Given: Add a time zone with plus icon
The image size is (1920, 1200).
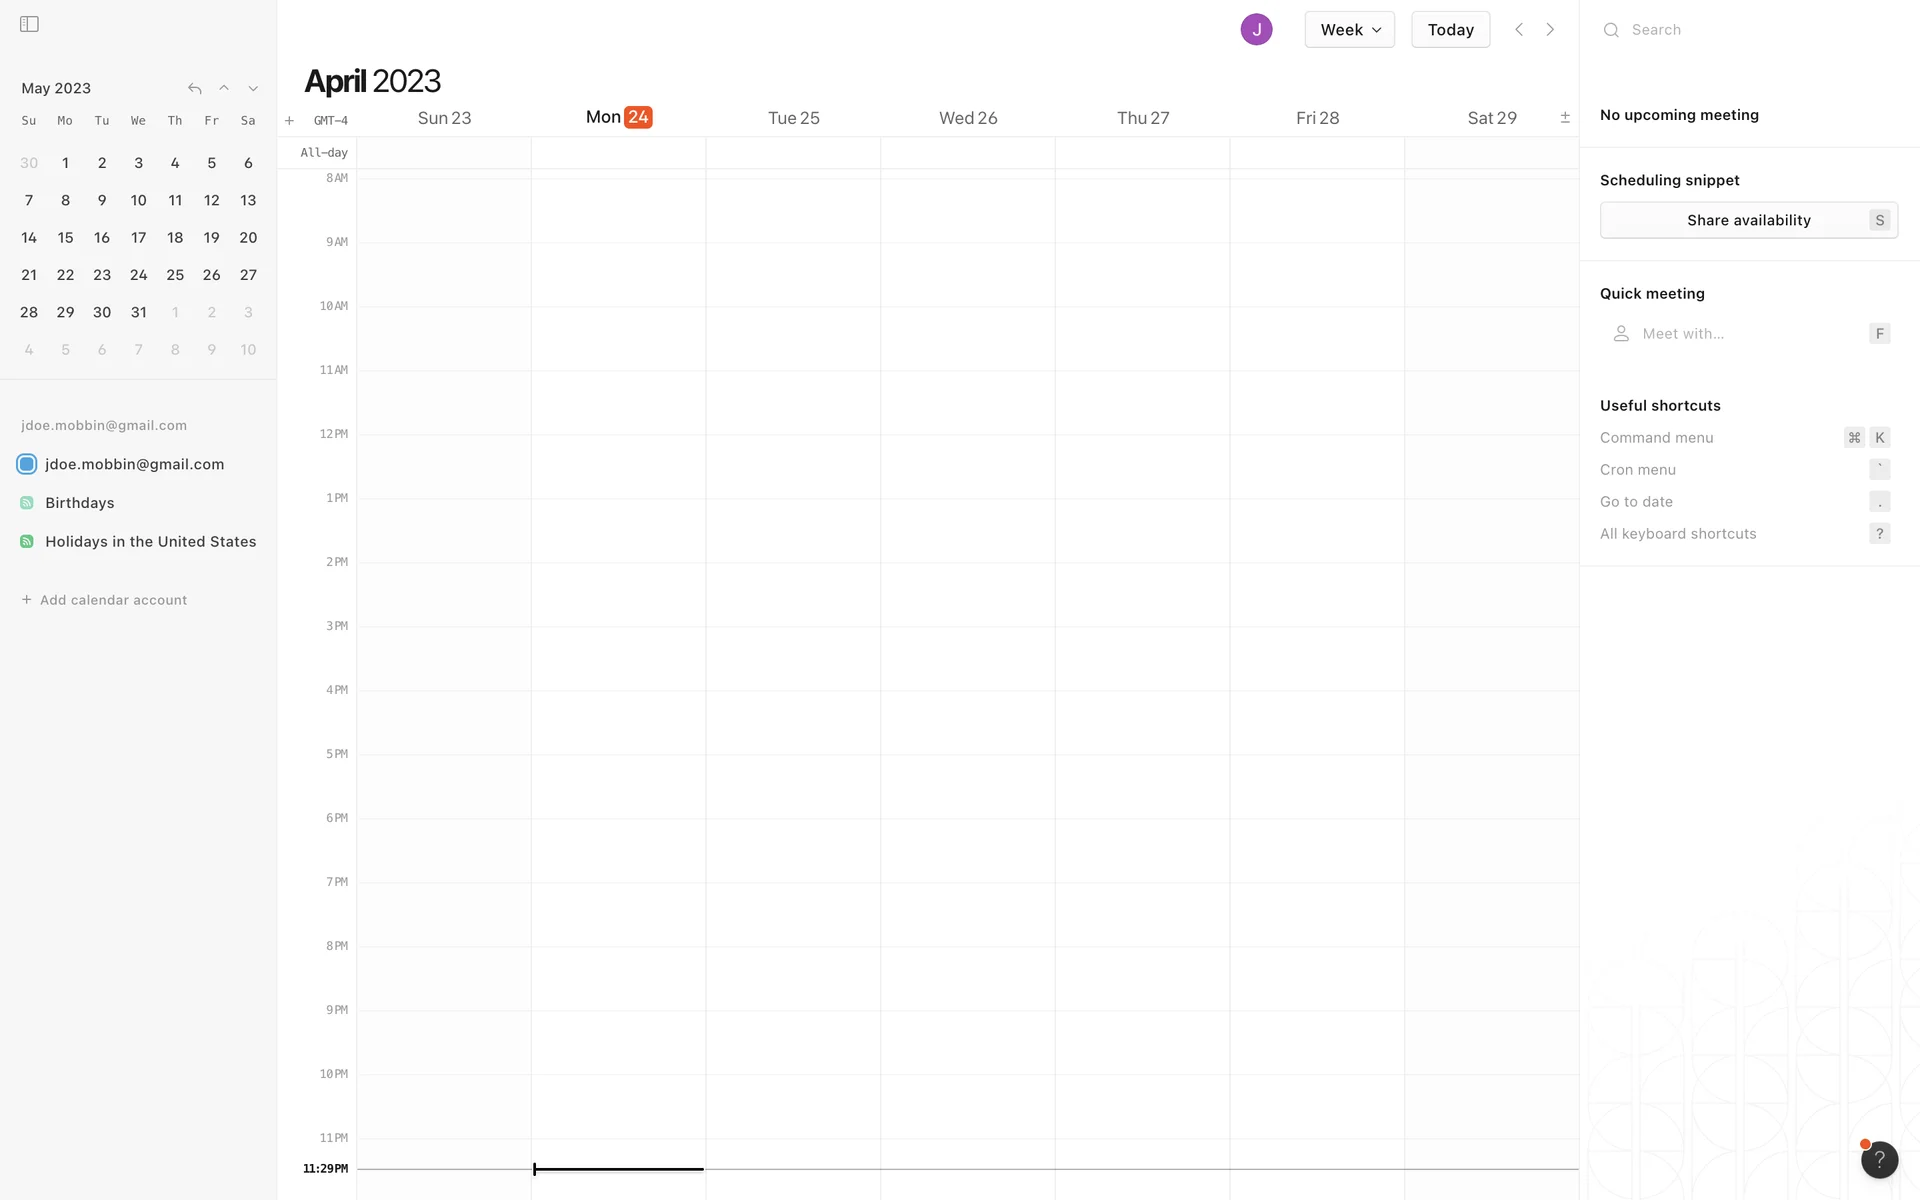Looking at the screenshot, I should coord(289,121).
